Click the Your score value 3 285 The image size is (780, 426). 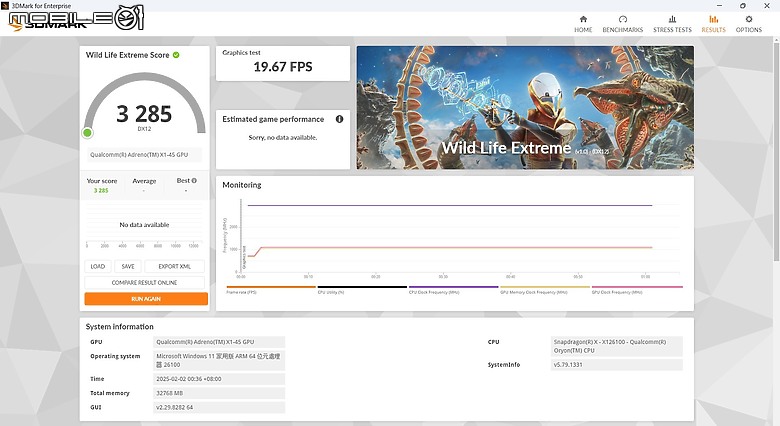[101, 191]
